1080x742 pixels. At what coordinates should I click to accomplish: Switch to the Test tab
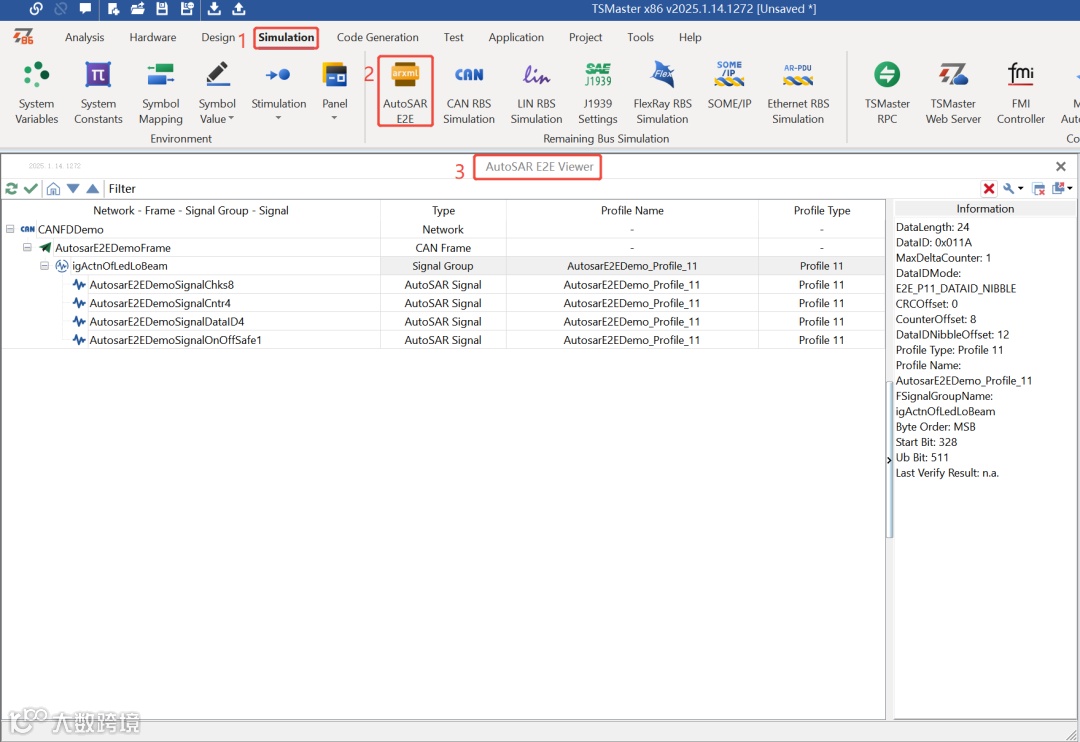coord(453,37)
